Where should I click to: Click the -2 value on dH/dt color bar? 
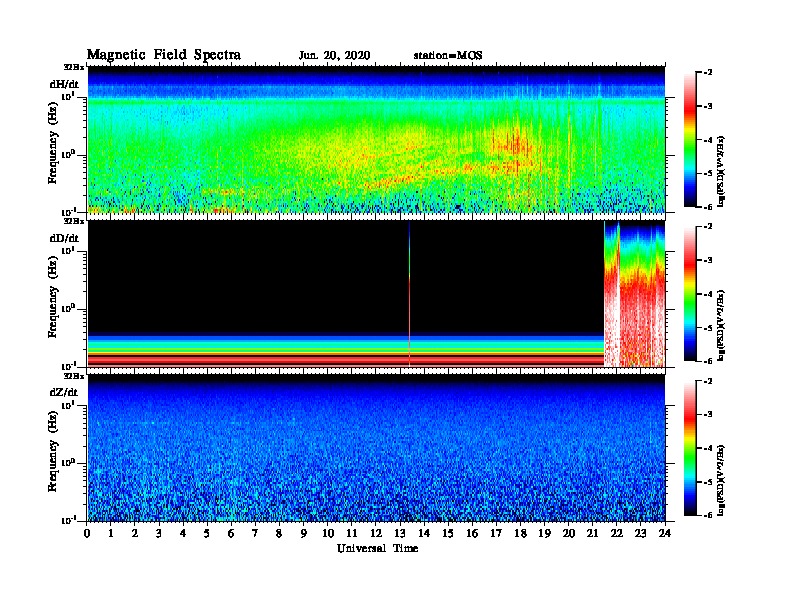tap(708, 73)
